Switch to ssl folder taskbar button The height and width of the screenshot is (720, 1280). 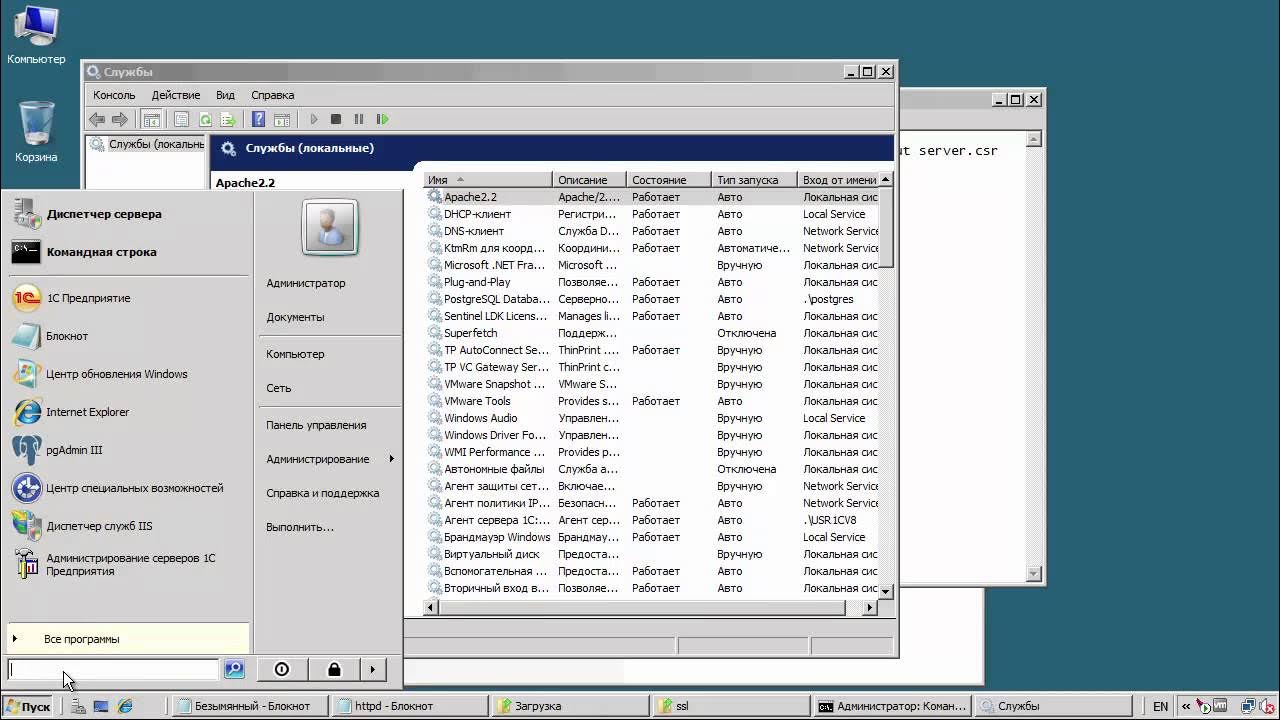(729, 706)
